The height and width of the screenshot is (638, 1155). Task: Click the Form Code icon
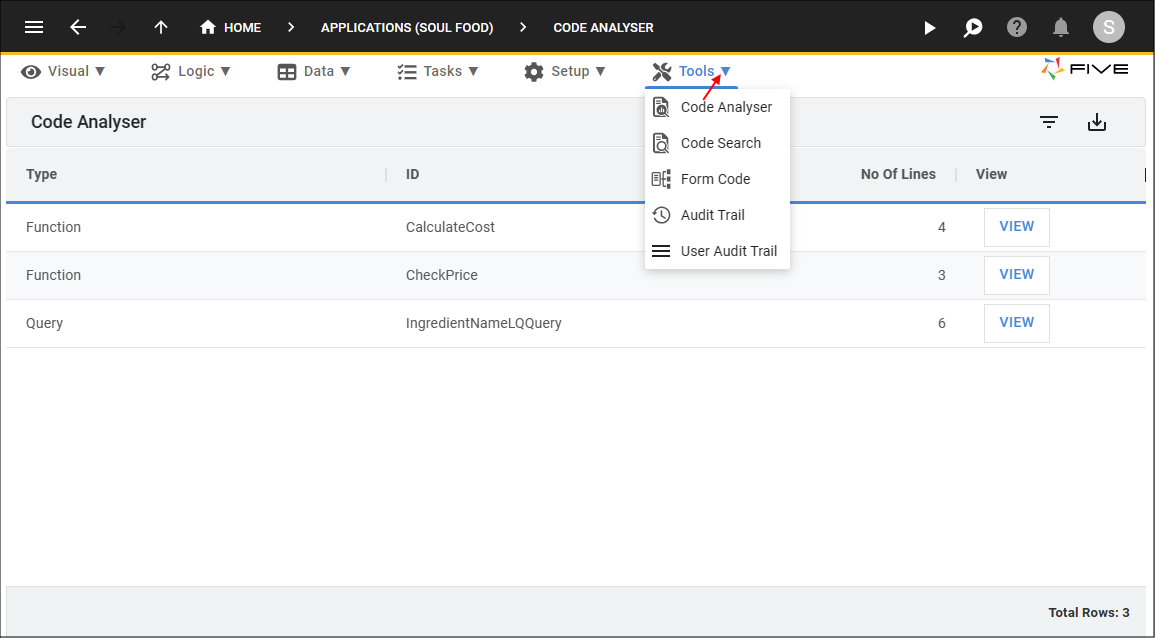[661, 179]
